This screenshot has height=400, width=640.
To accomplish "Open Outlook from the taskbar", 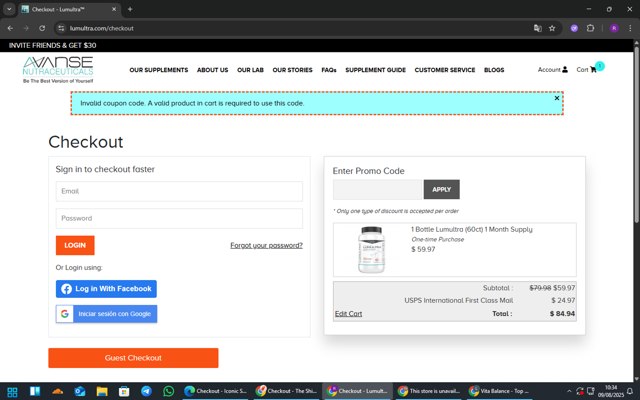I will click(80, 392).
